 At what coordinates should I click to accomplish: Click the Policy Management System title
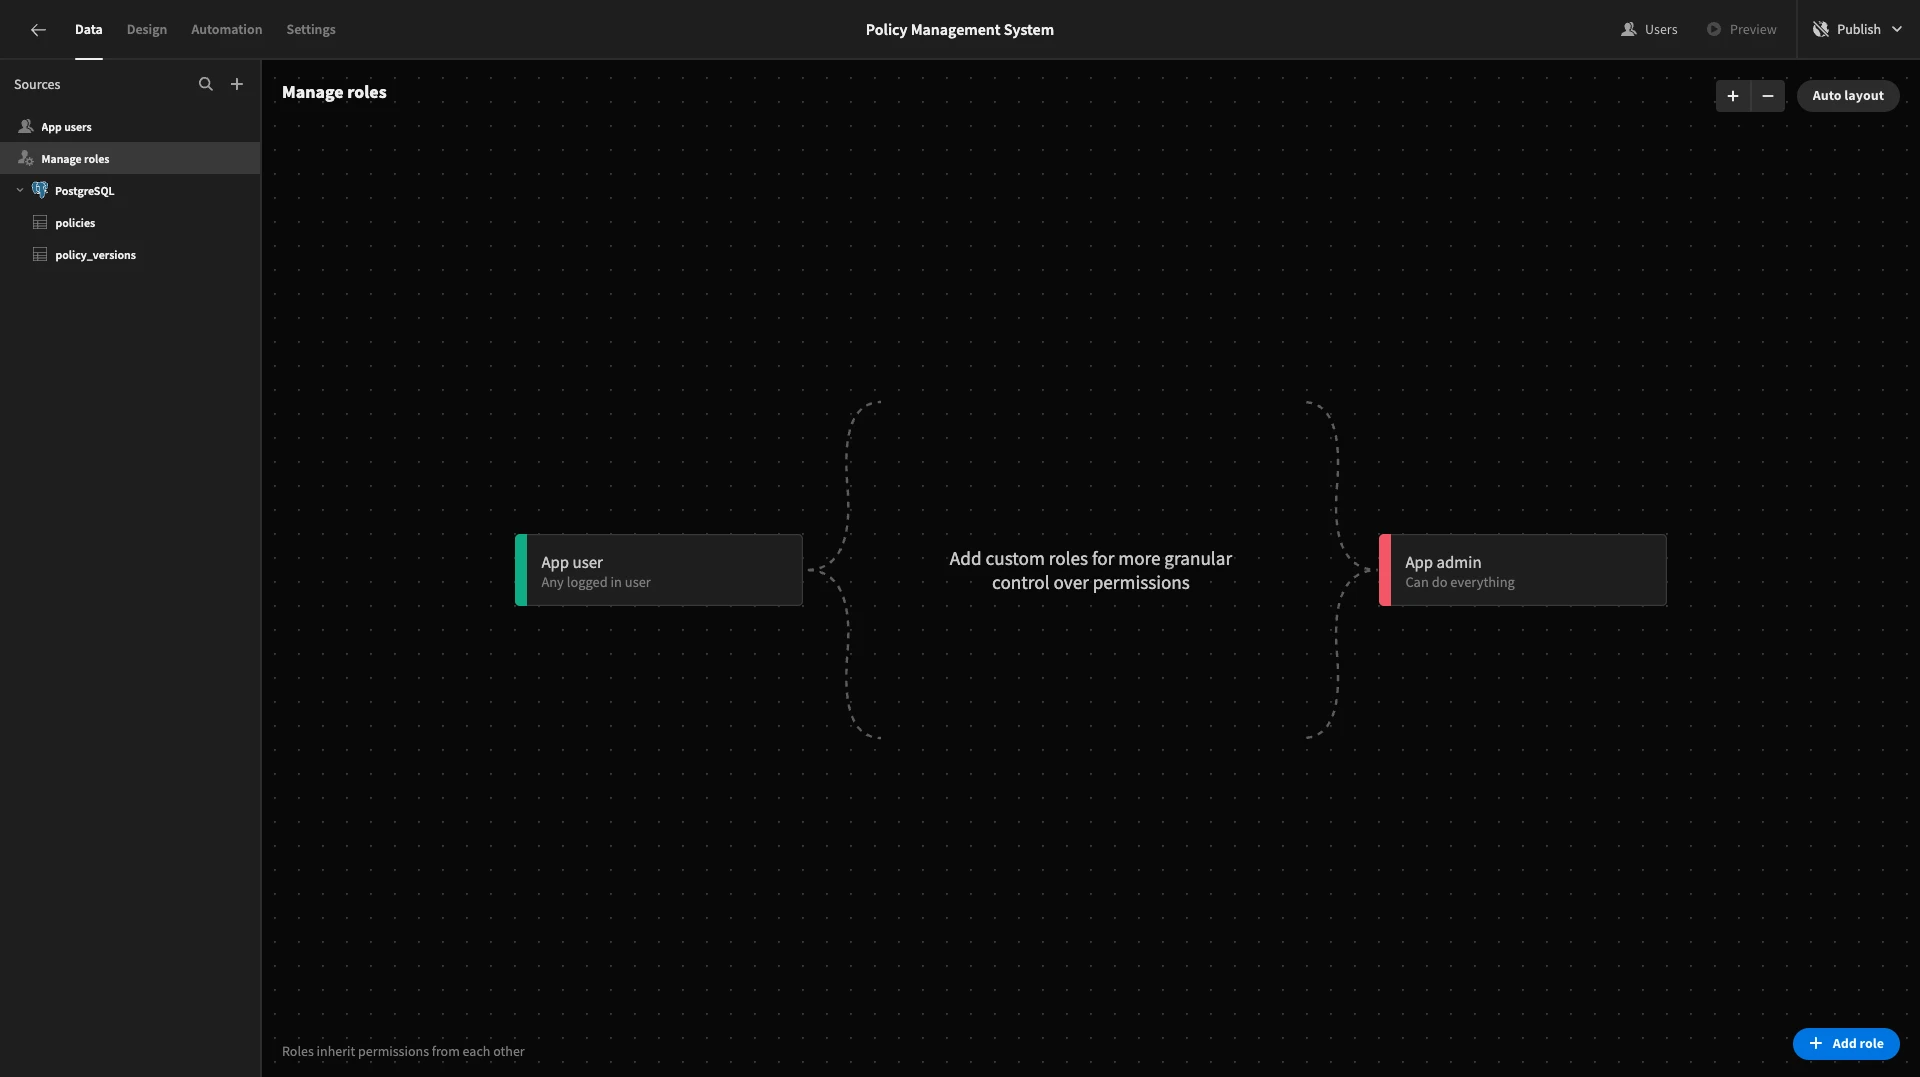(960, 30)
